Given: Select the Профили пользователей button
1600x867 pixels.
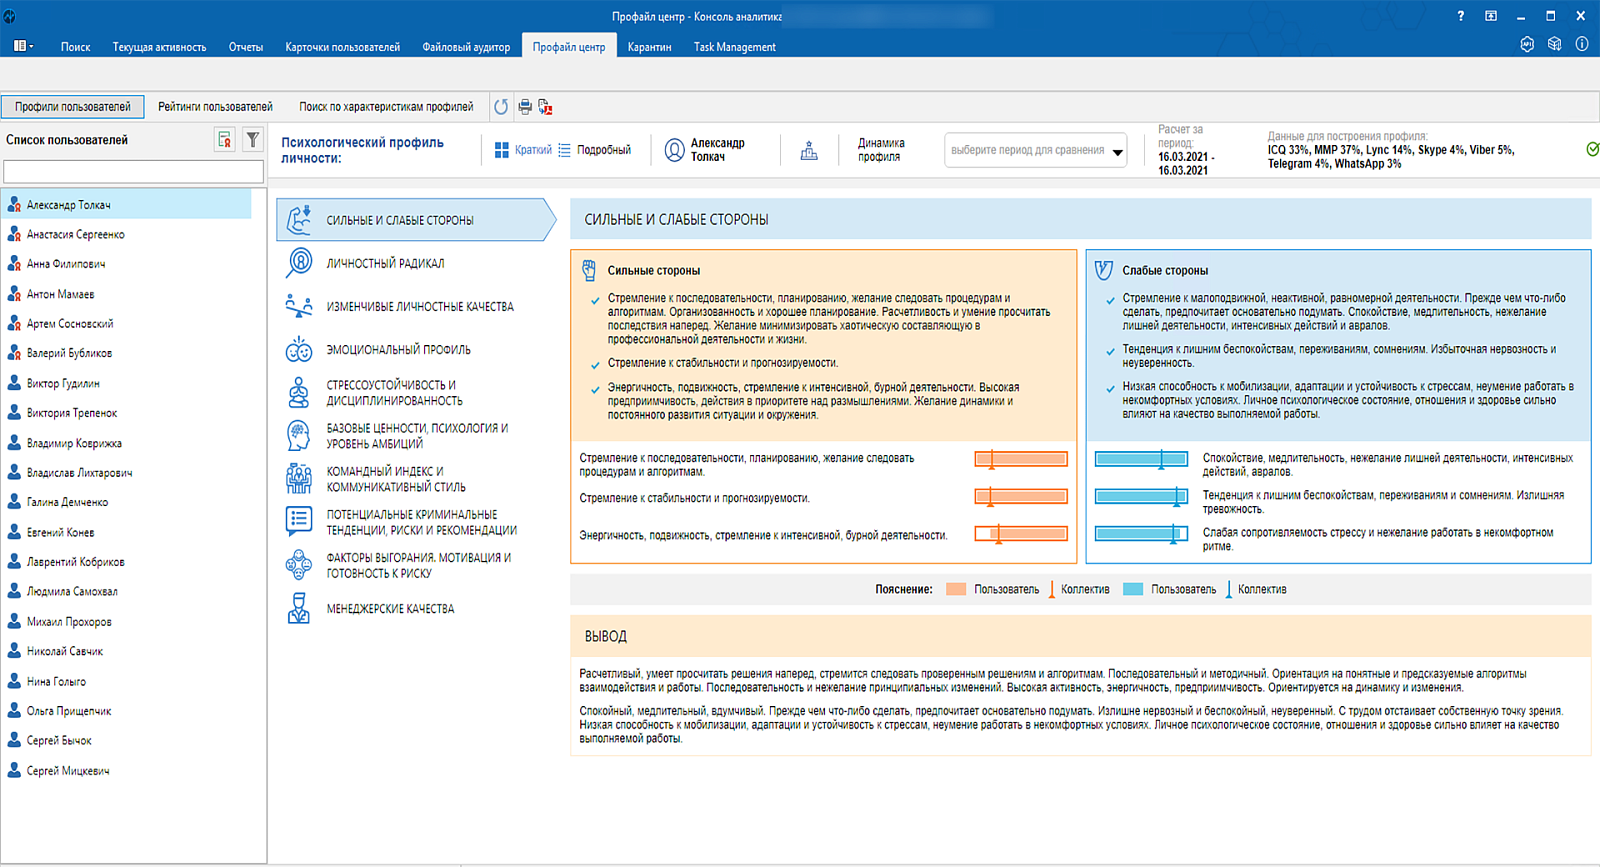Looking at the screenshot, I should click(x=73, y=107).
